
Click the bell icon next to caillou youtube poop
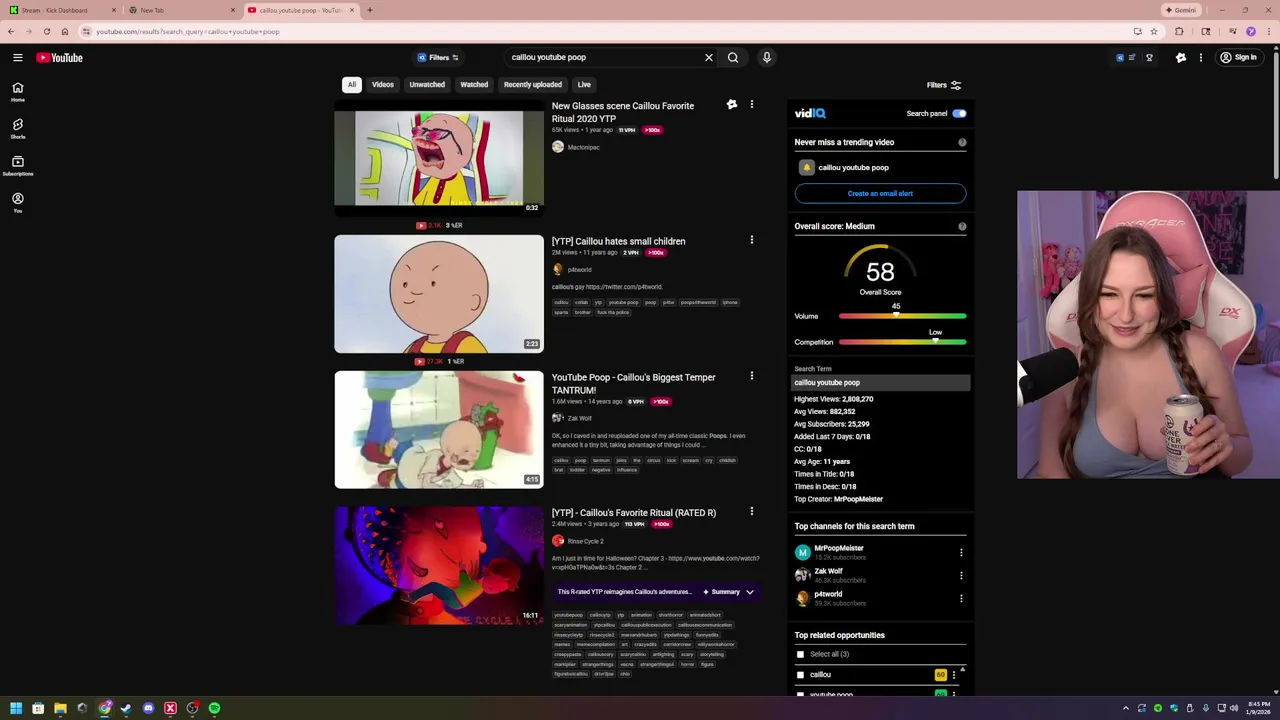pos(806,167)
